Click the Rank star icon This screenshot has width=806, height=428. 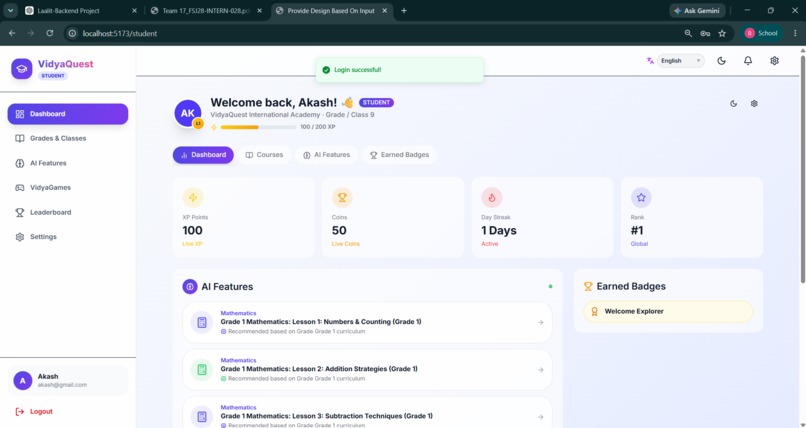641,197
